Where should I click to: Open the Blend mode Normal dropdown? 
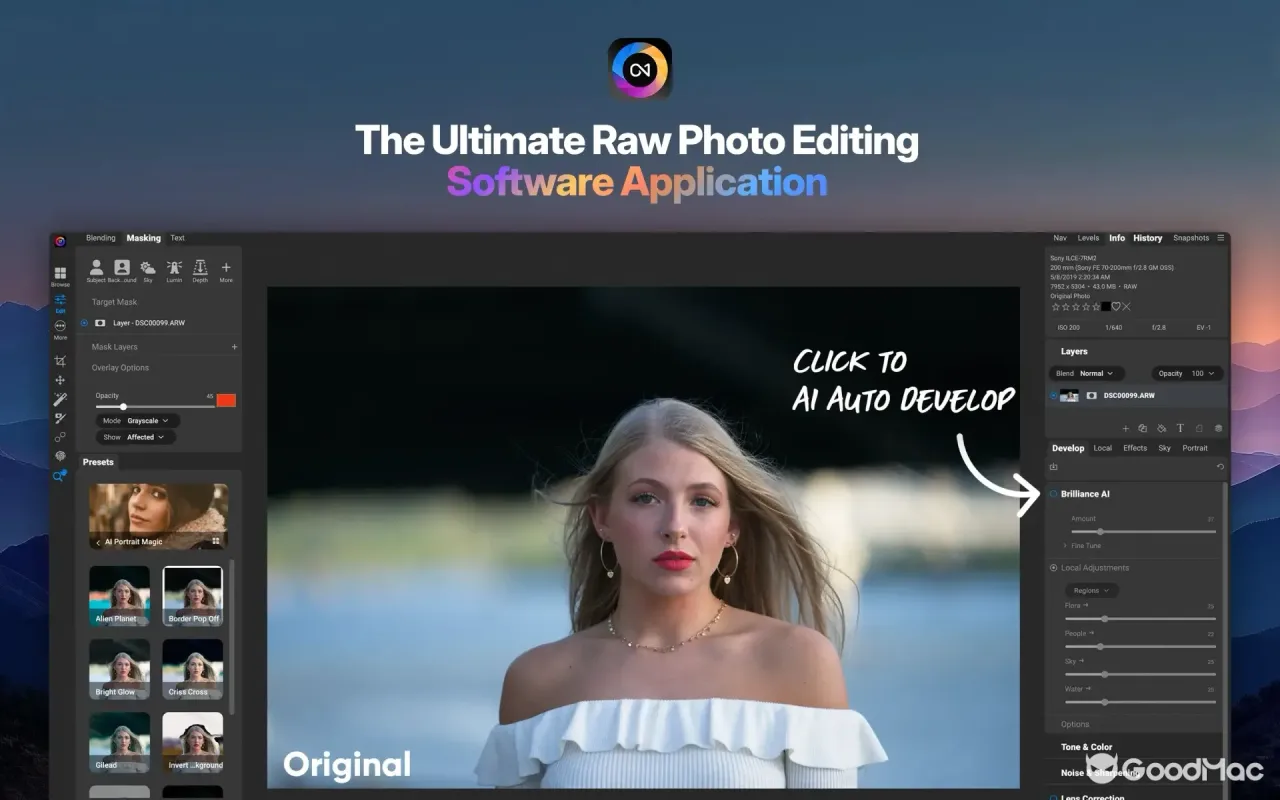1088,373
